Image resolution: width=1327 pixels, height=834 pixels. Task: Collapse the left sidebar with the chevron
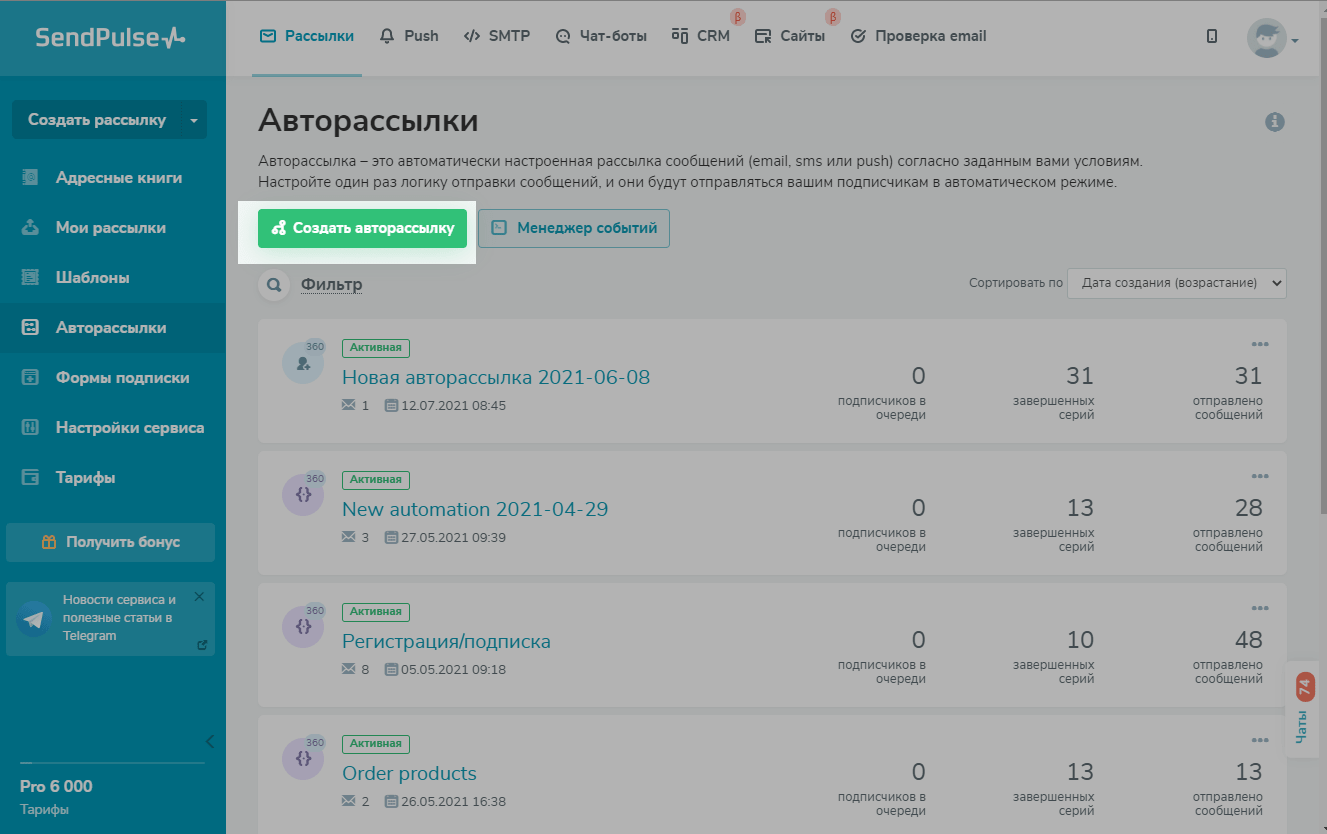point(209,741)
